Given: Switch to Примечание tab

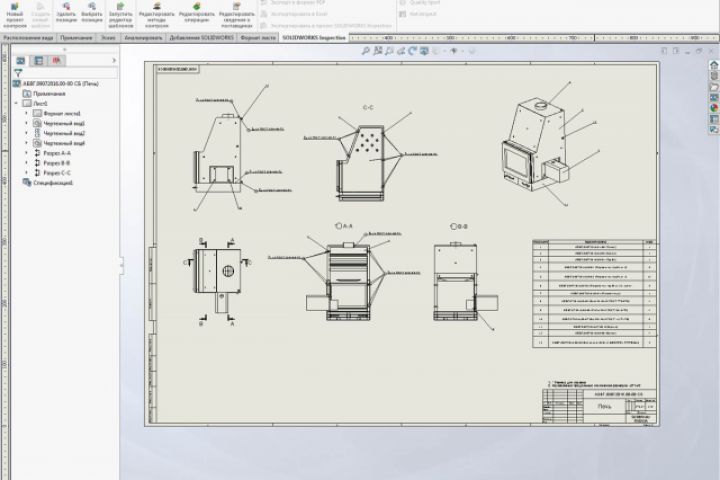Looking at the screenshot, I should [x=76, y=38].
